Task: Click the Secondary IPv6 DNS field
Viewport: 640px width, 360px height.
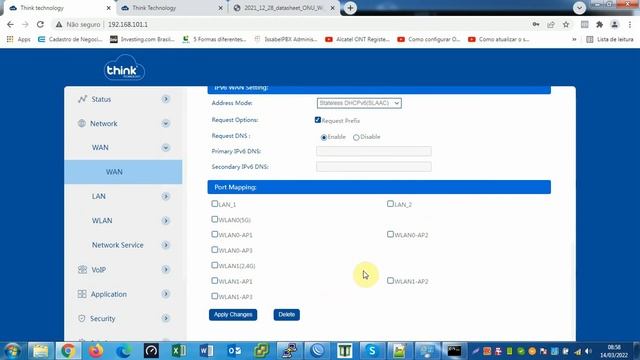Action: click(x=374, y=167)
